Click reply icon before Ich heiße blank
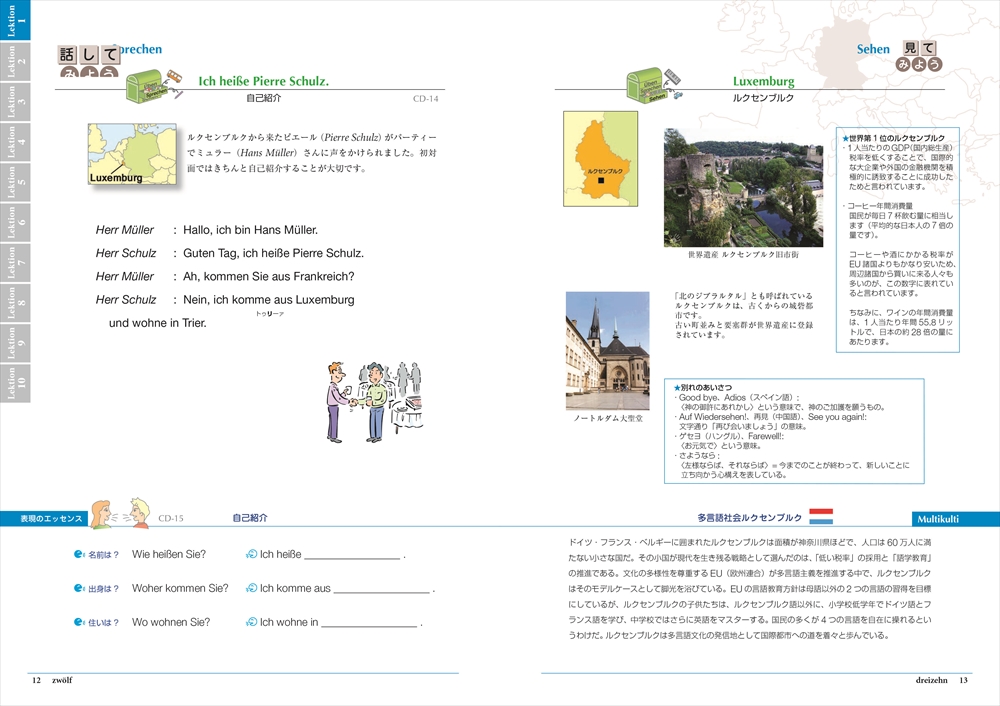 tap(251, 554)
